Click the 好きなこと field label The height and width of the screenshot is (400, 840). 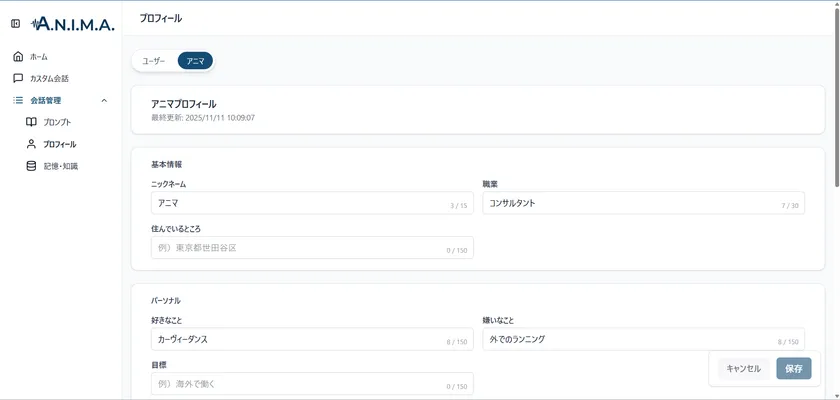pyautogui.click(x=167, y=320)
